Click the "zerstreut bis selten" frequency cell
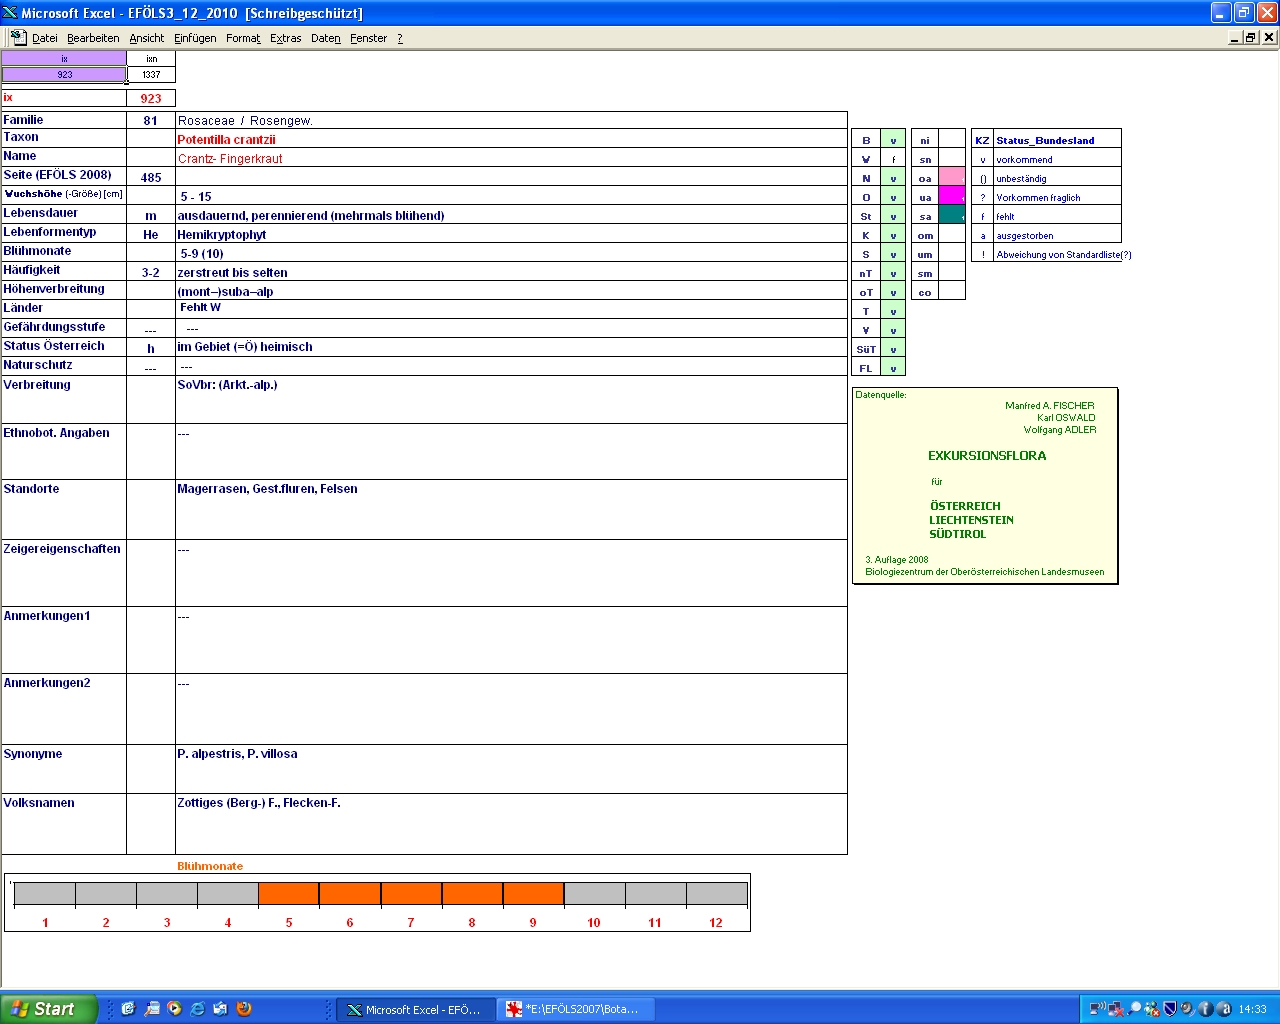Image resolution: width=1280 pixels, height=1024 pixels. (x=511, y=272)
